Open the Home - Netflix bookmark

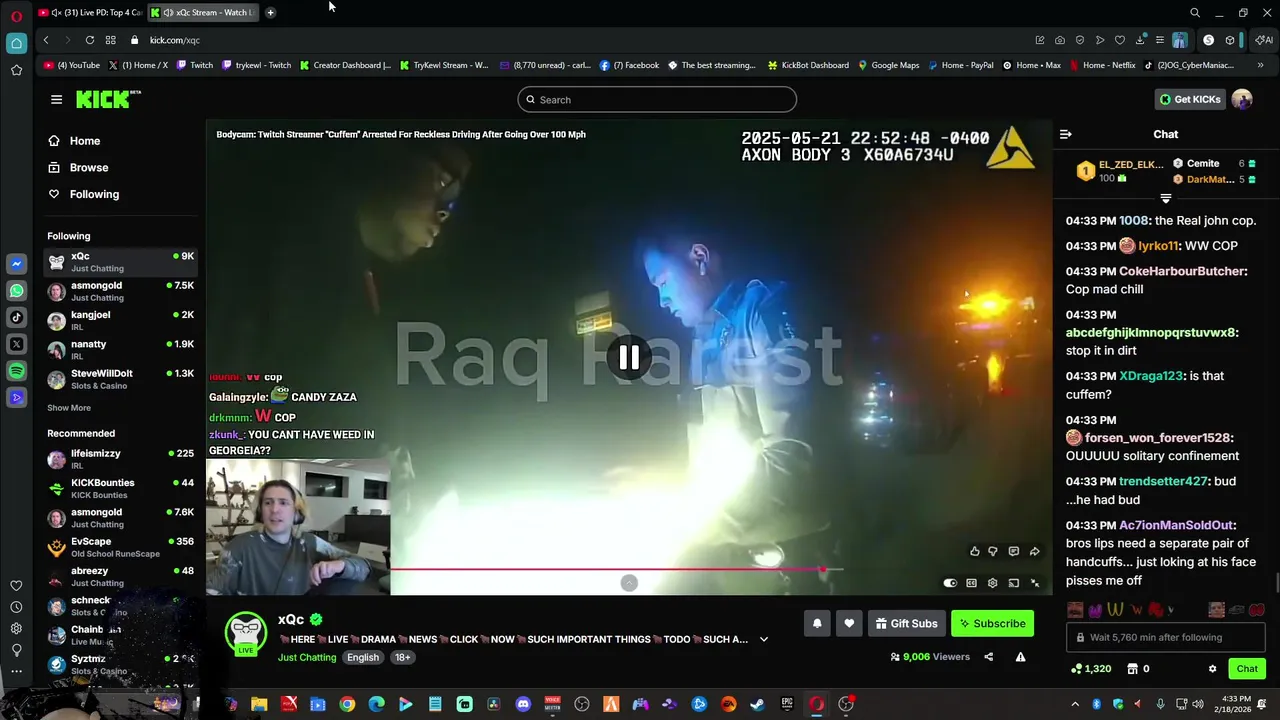1102,65
